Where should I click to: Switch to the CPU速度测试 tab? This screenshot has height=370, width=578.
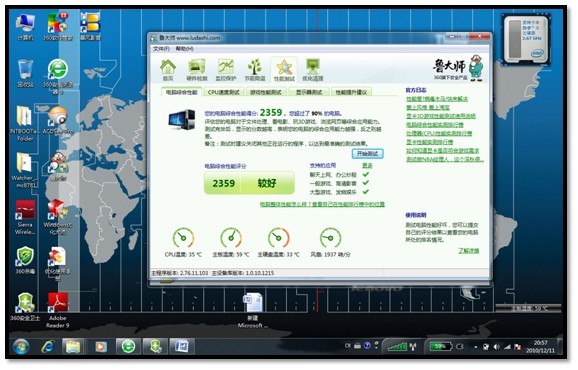[223, 92]
